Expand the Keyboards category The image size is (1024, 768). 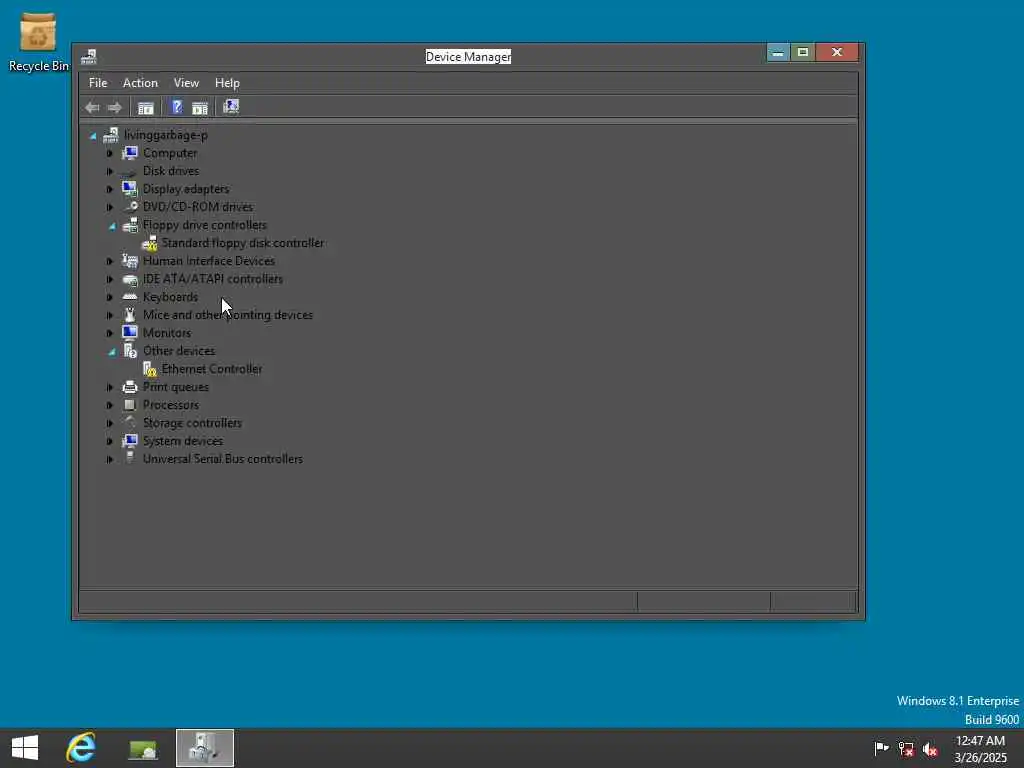point(110,297)
